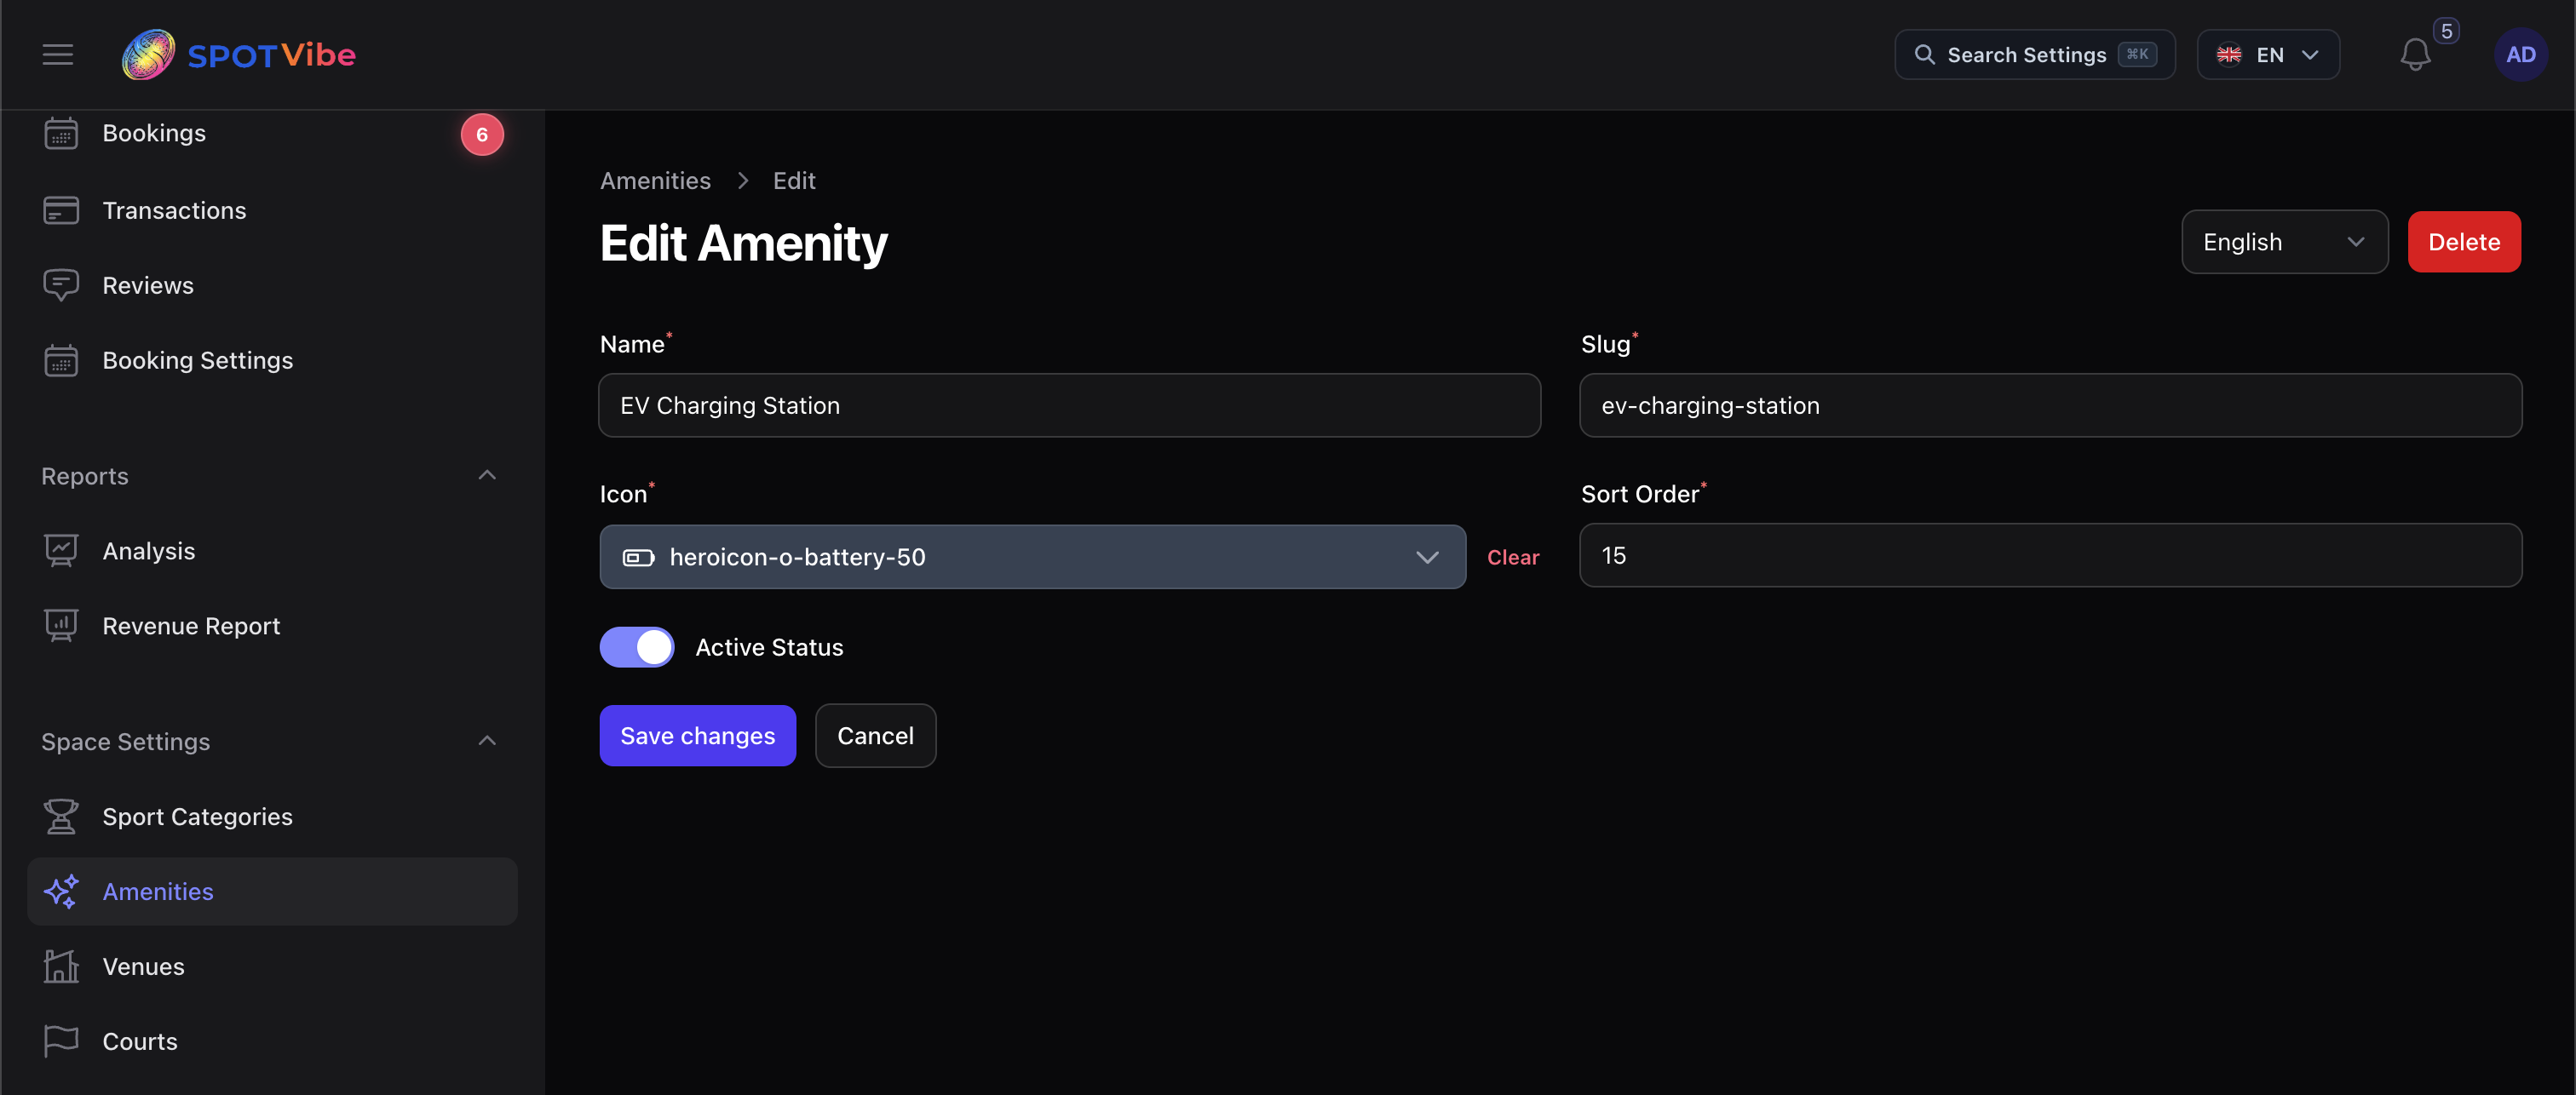Click the Reviews speech bubble icon
This screenshot has width=2576, height=1095.
[x=61, y=285]
